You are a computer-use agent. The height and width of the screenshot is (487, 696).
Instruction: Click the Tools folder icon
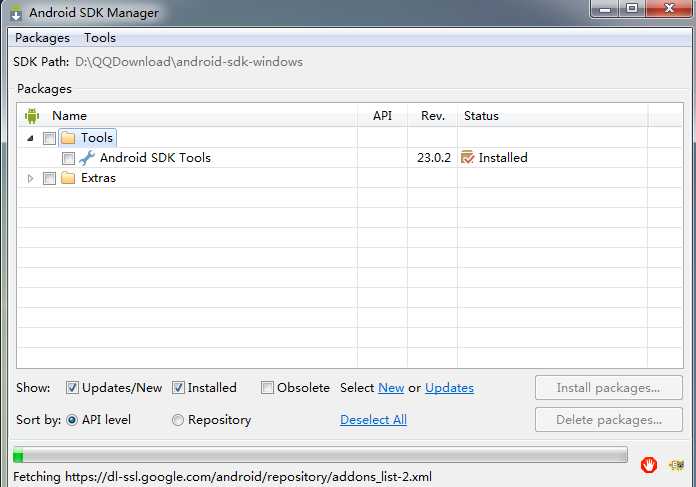pyautogui.click(x=68, y=138)
